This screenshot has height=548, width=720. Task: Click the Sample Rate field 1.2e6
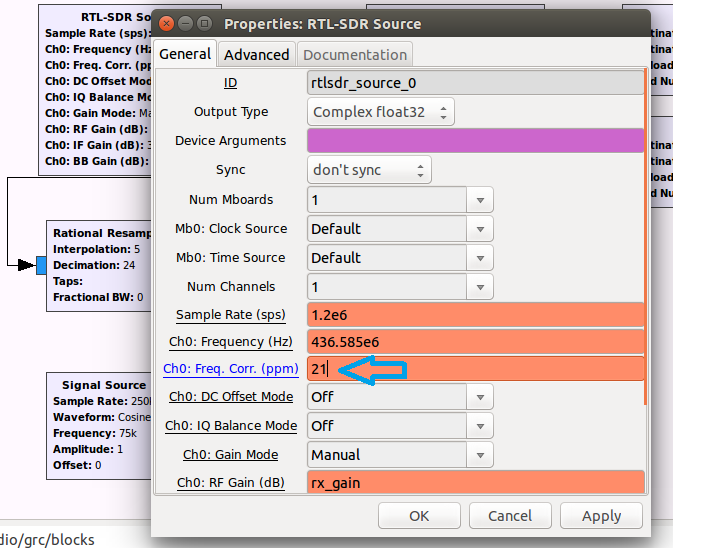tap(475, 315)
